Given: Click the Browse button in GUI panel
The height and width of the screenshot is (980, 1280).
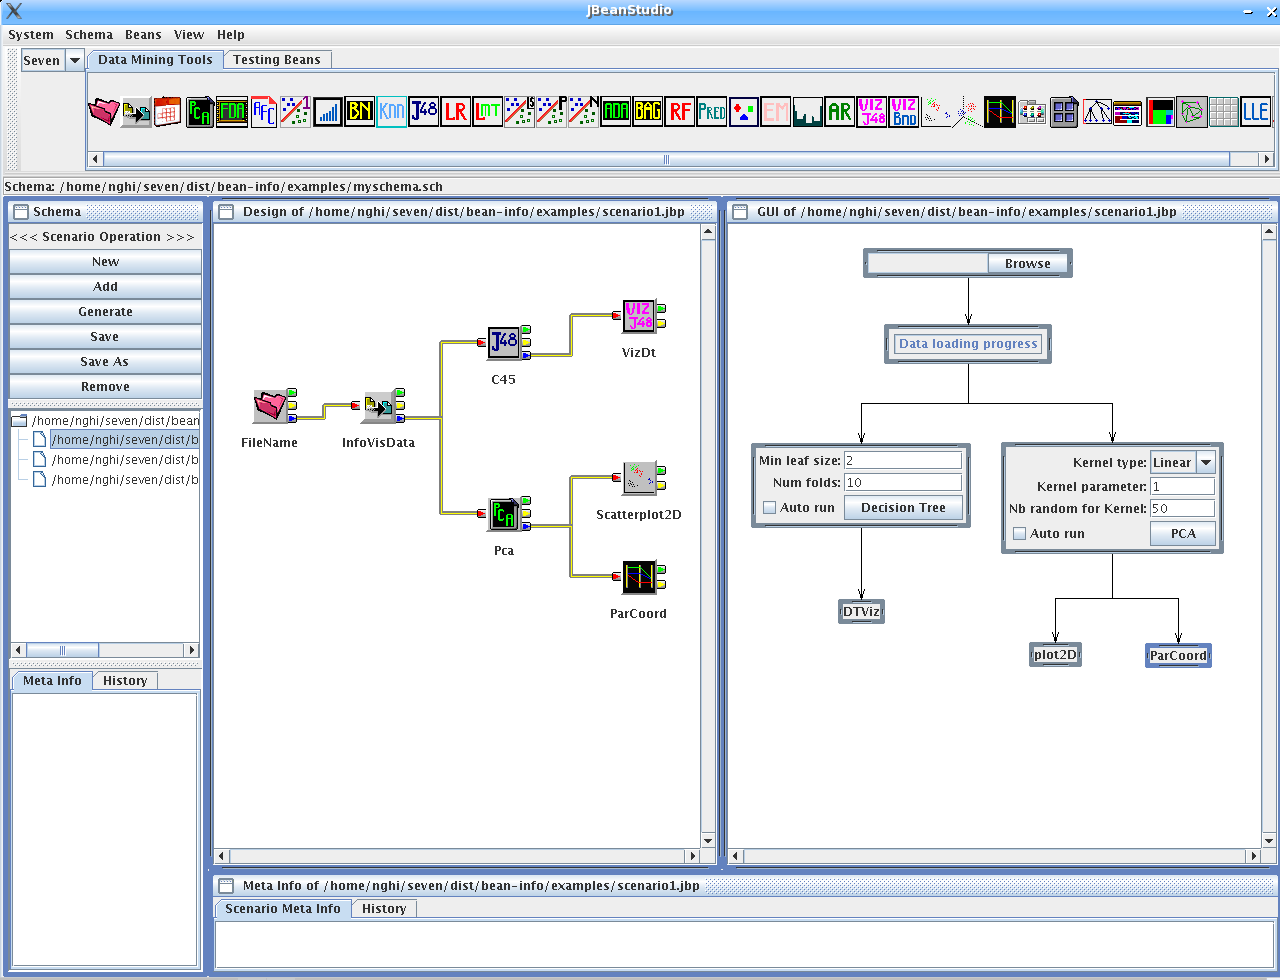Looking at the screenshot, I should [x=1028, y=264].
